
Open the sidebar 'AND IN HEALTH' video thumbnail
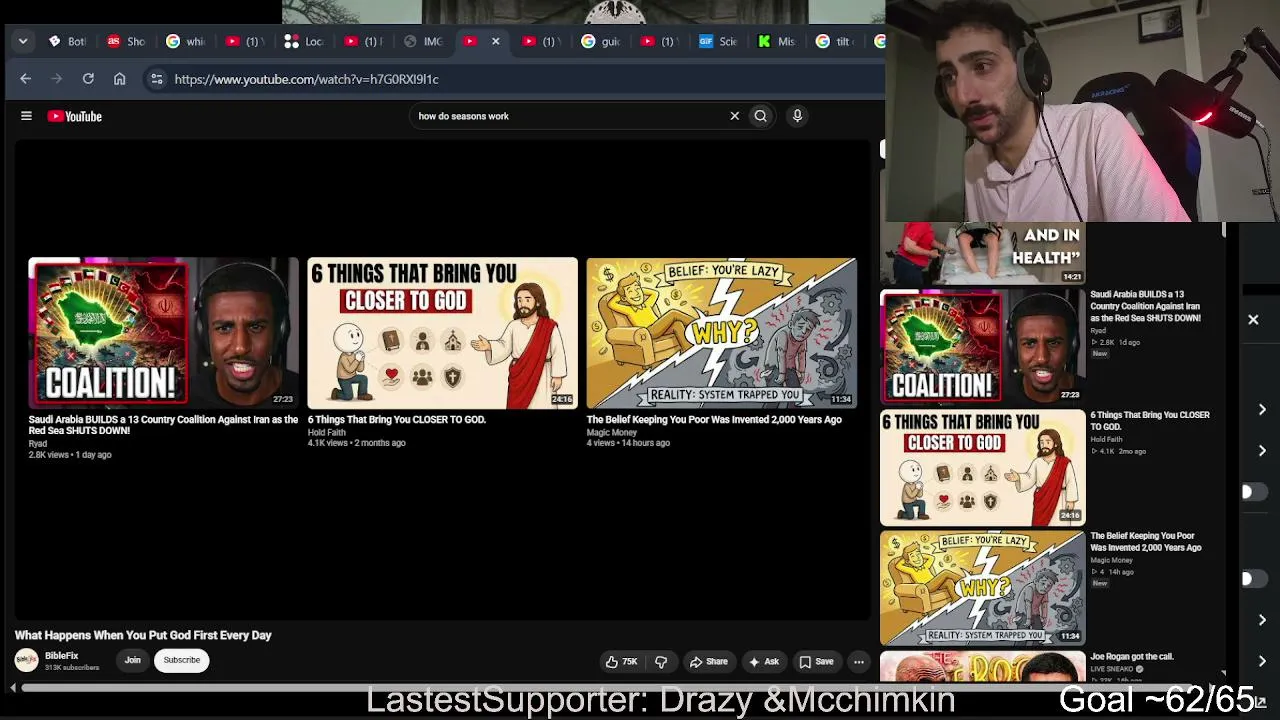(x=982, y=253)
